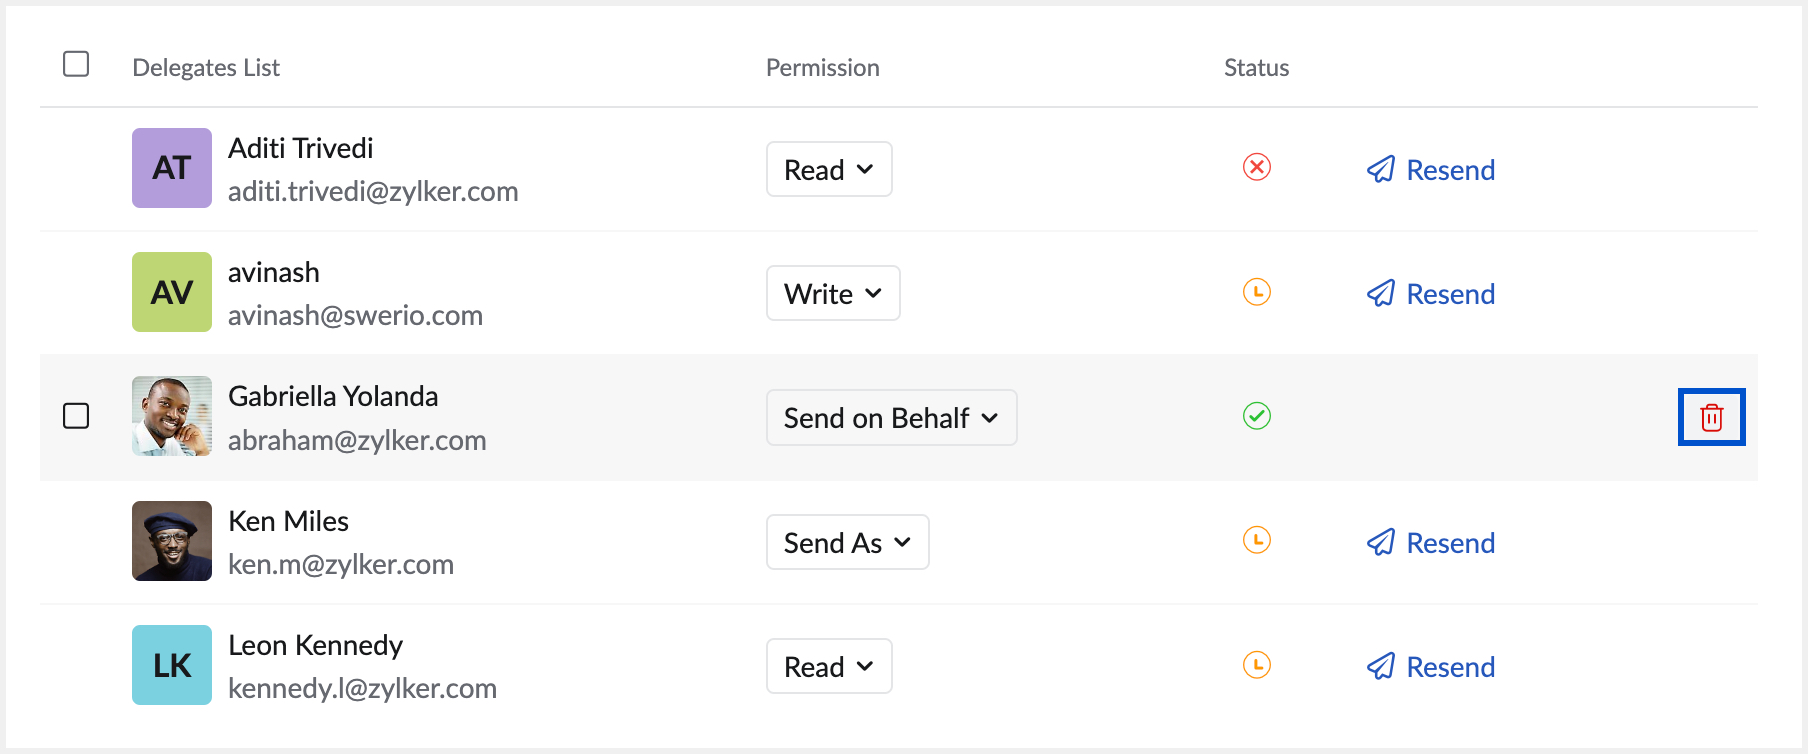The width and height of the screenshot is (1808, 754).
Task: Resend invitation to Aditi Trivedi
Action: click(x=1431, y=170)
